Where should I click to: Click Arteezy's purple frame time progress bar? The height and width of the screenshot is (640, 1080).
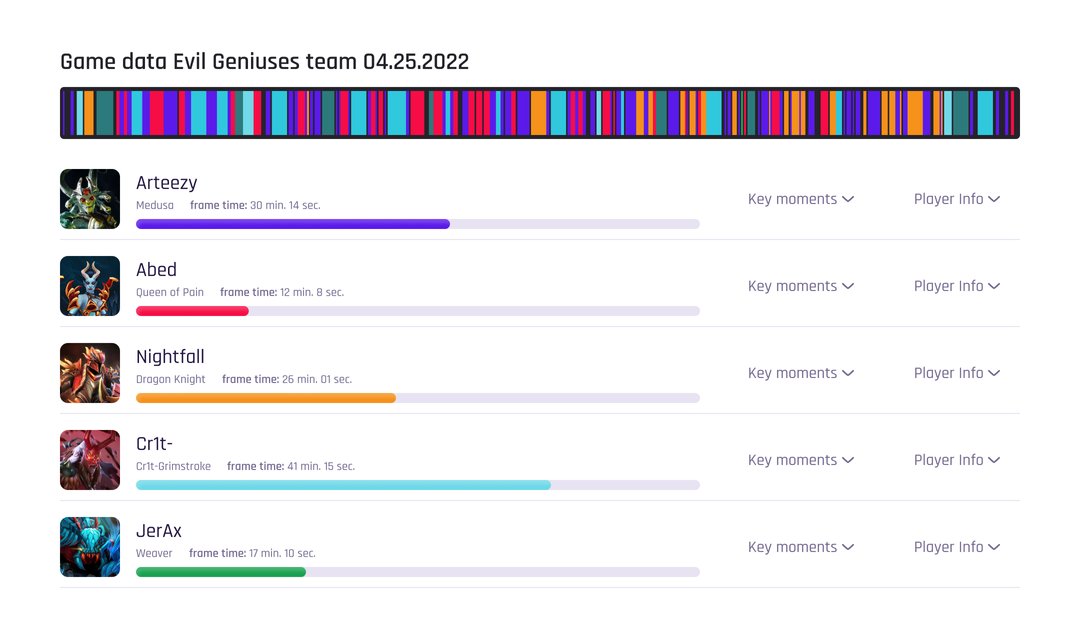[x=417, y=224]
